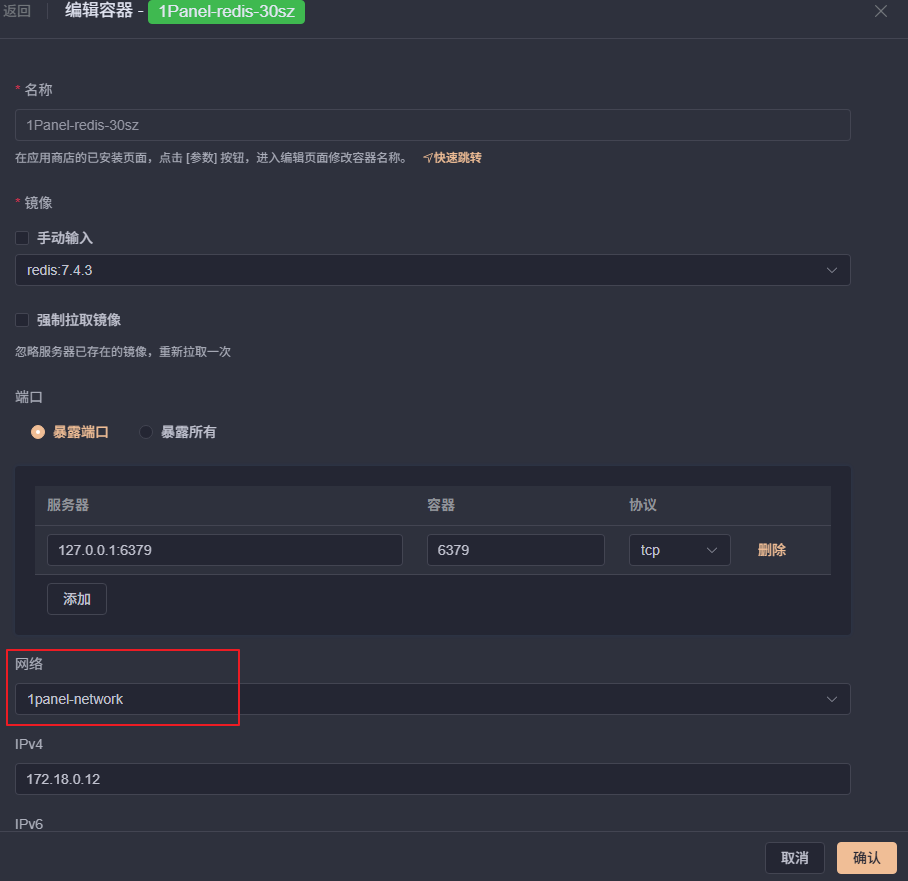Viewport: 908px width, 881px height.
Task: Click the server port field 127.0.0.1:6379
Action: pyautogui.click(x=224, y=549)
